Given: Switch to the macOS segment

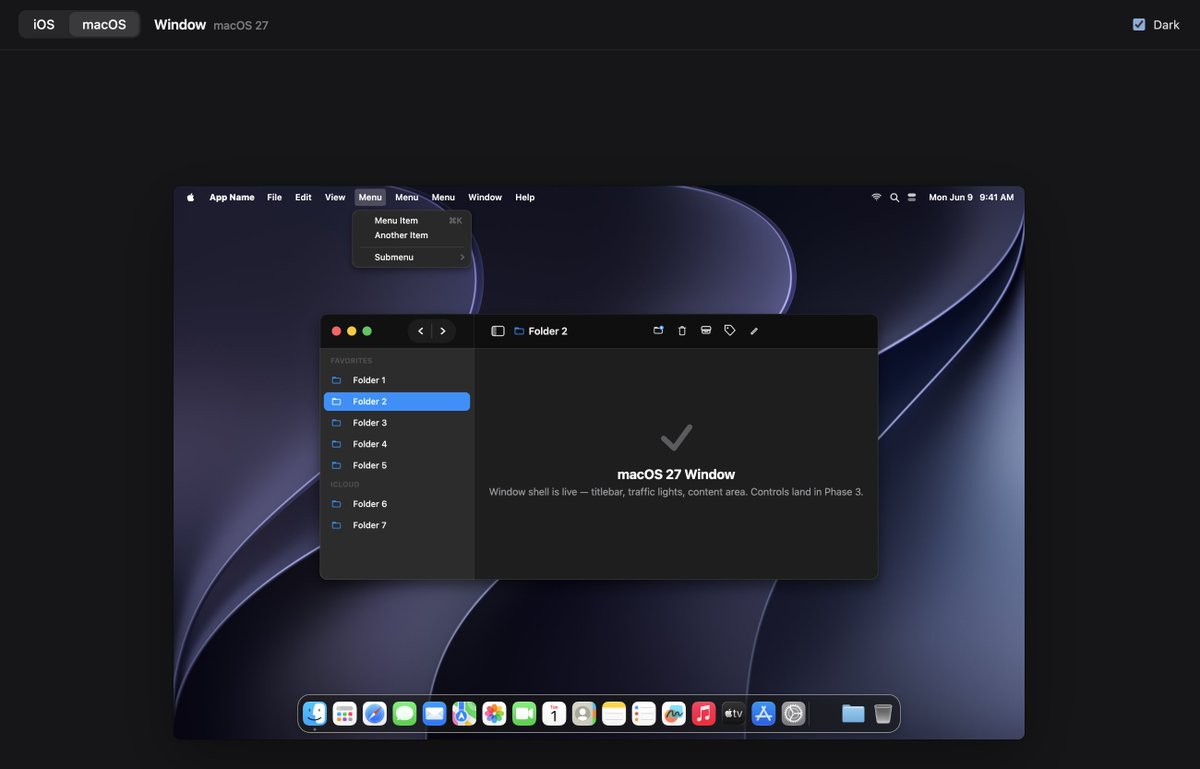Looking at the screenshot, I should coord(104,24).
